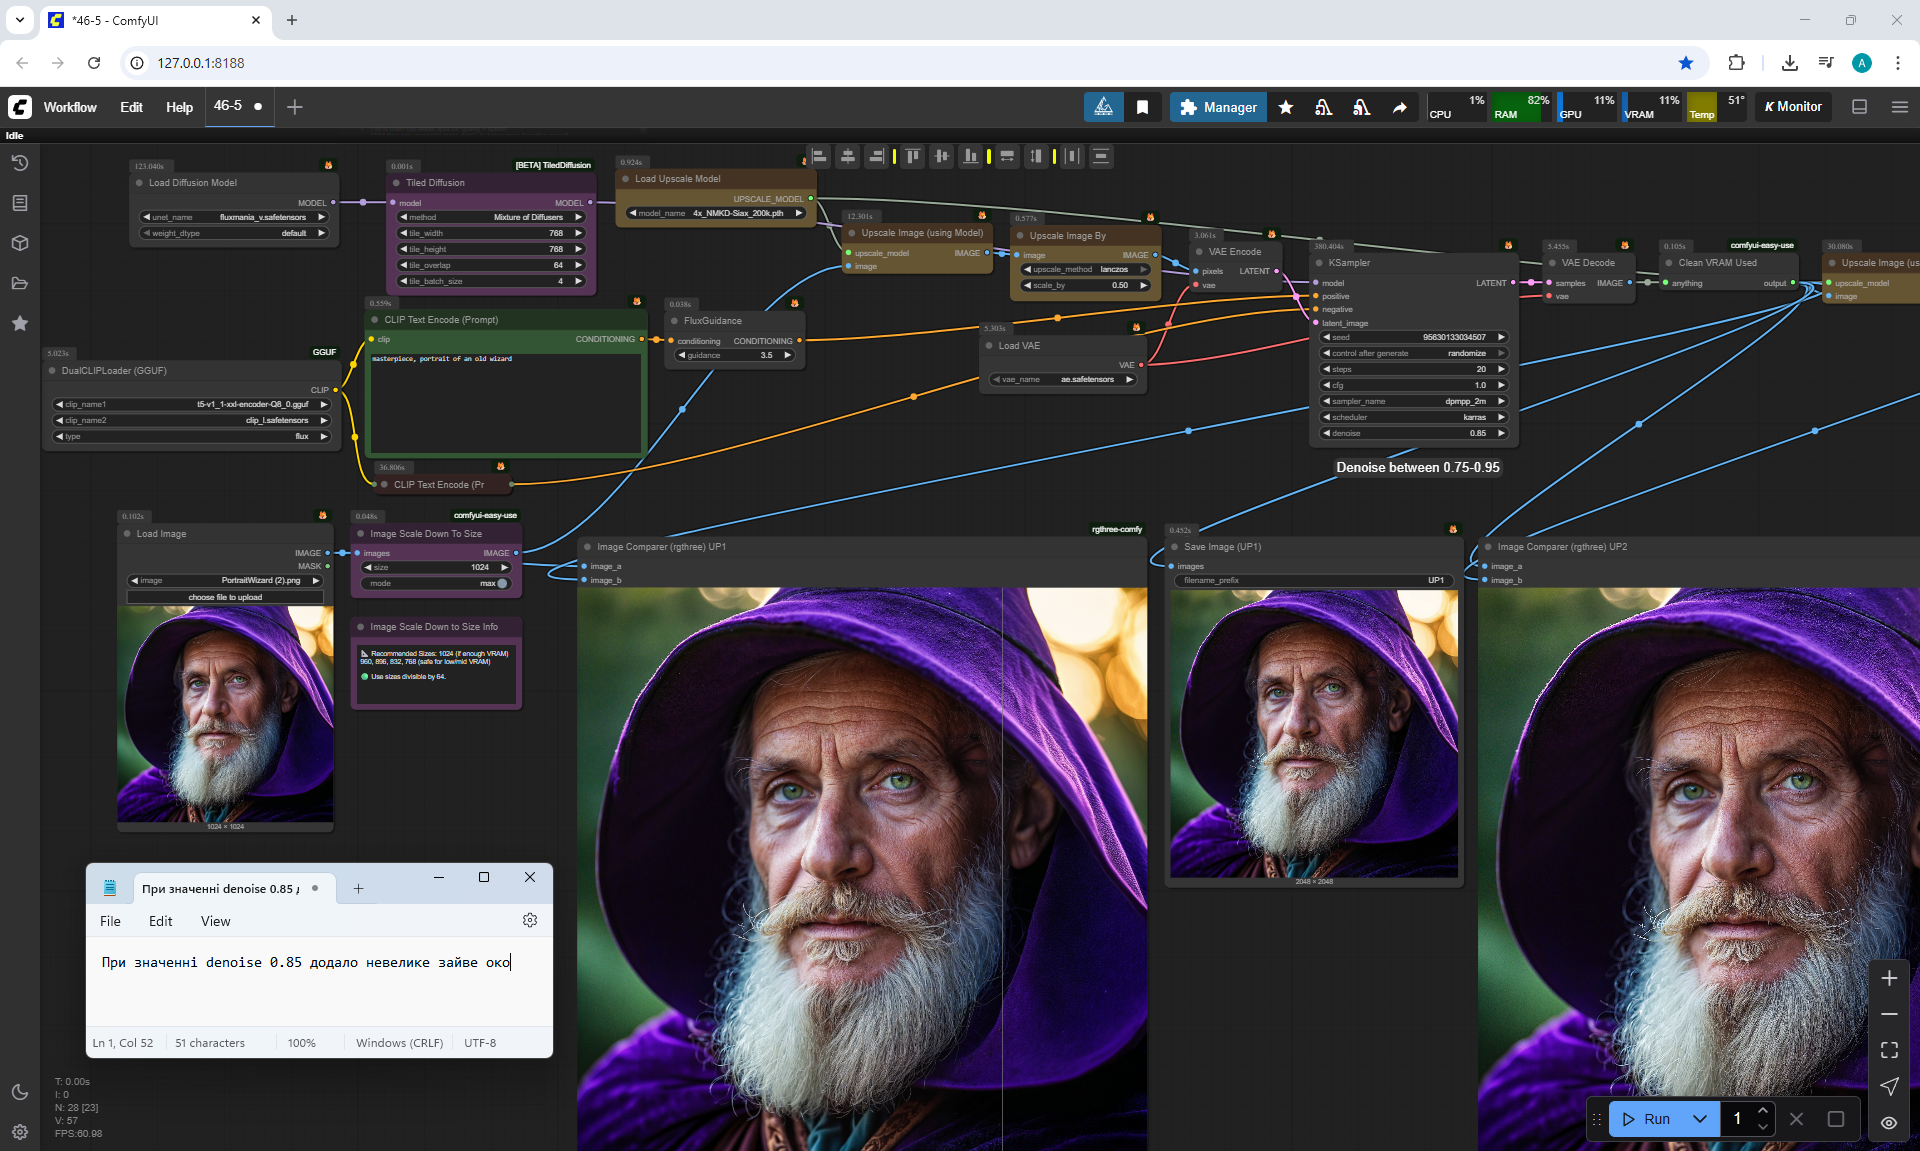Open the Workflow menu

70,107
